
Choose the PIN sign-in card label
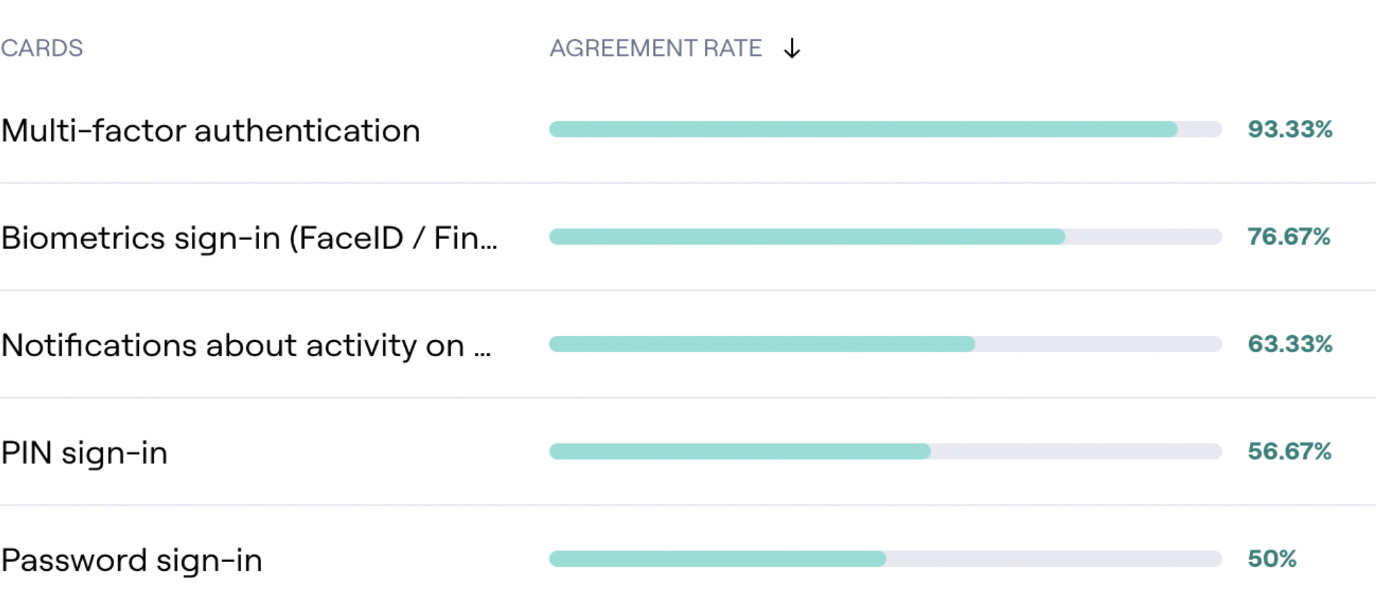point(85,453)
